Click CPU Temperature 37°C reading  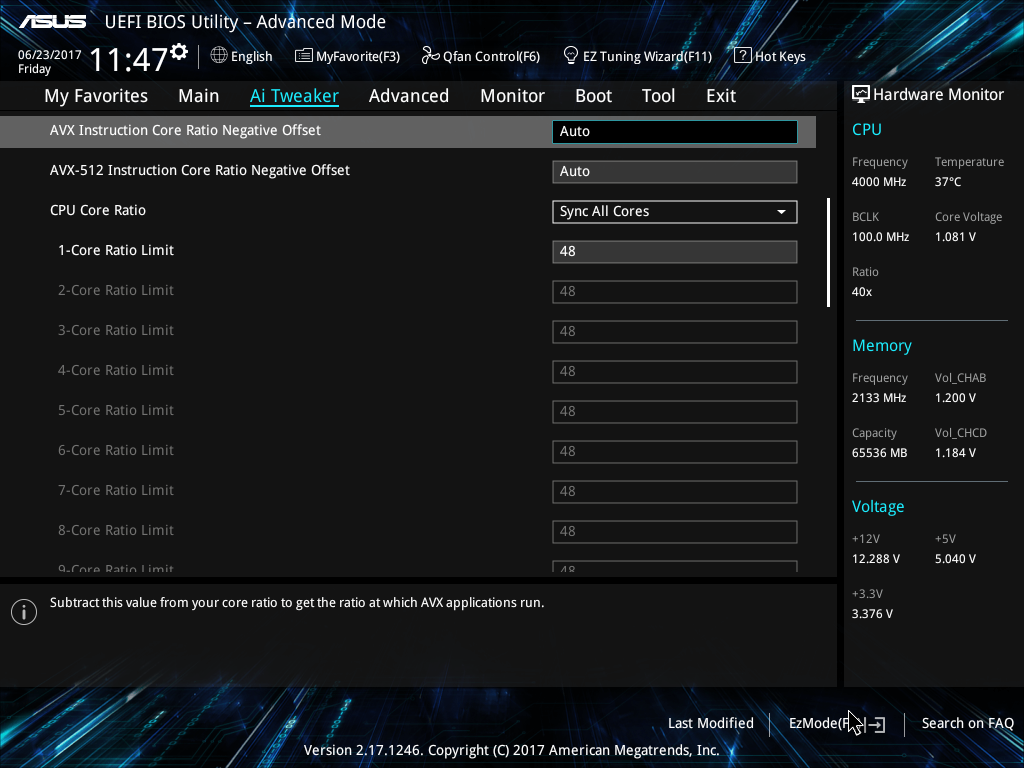coord(948,182)
